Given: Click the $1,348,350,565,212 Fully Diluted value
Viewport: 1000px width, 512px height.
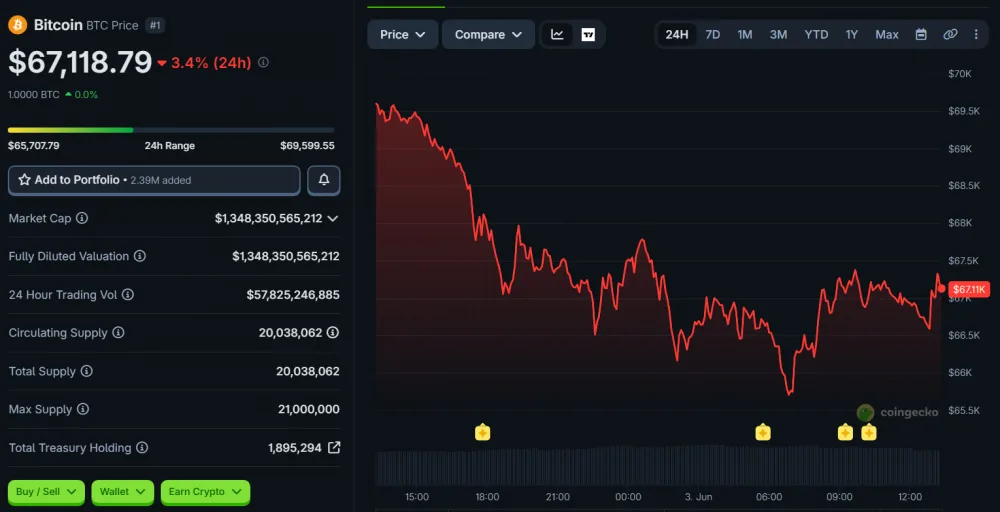Looking at the screenshot, I should tap(286, 256).
